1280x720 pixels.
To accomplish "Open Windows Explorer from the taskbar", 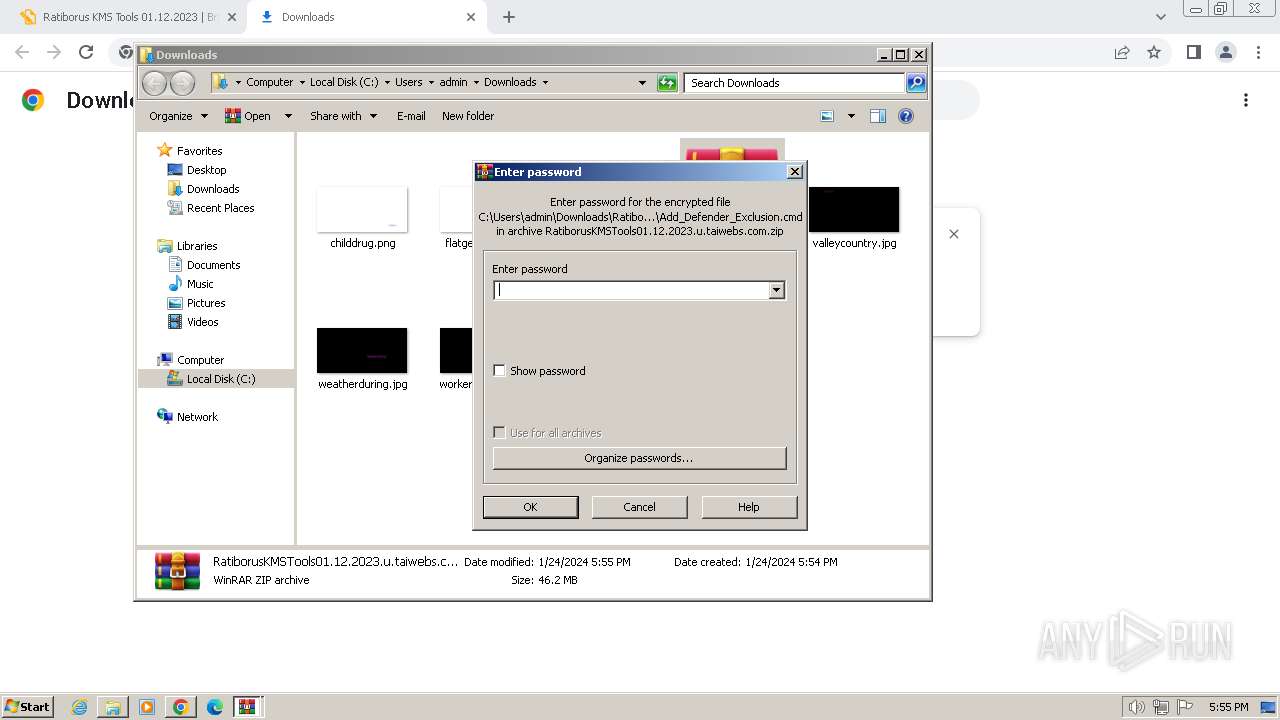I will click(x=113, y=707).
